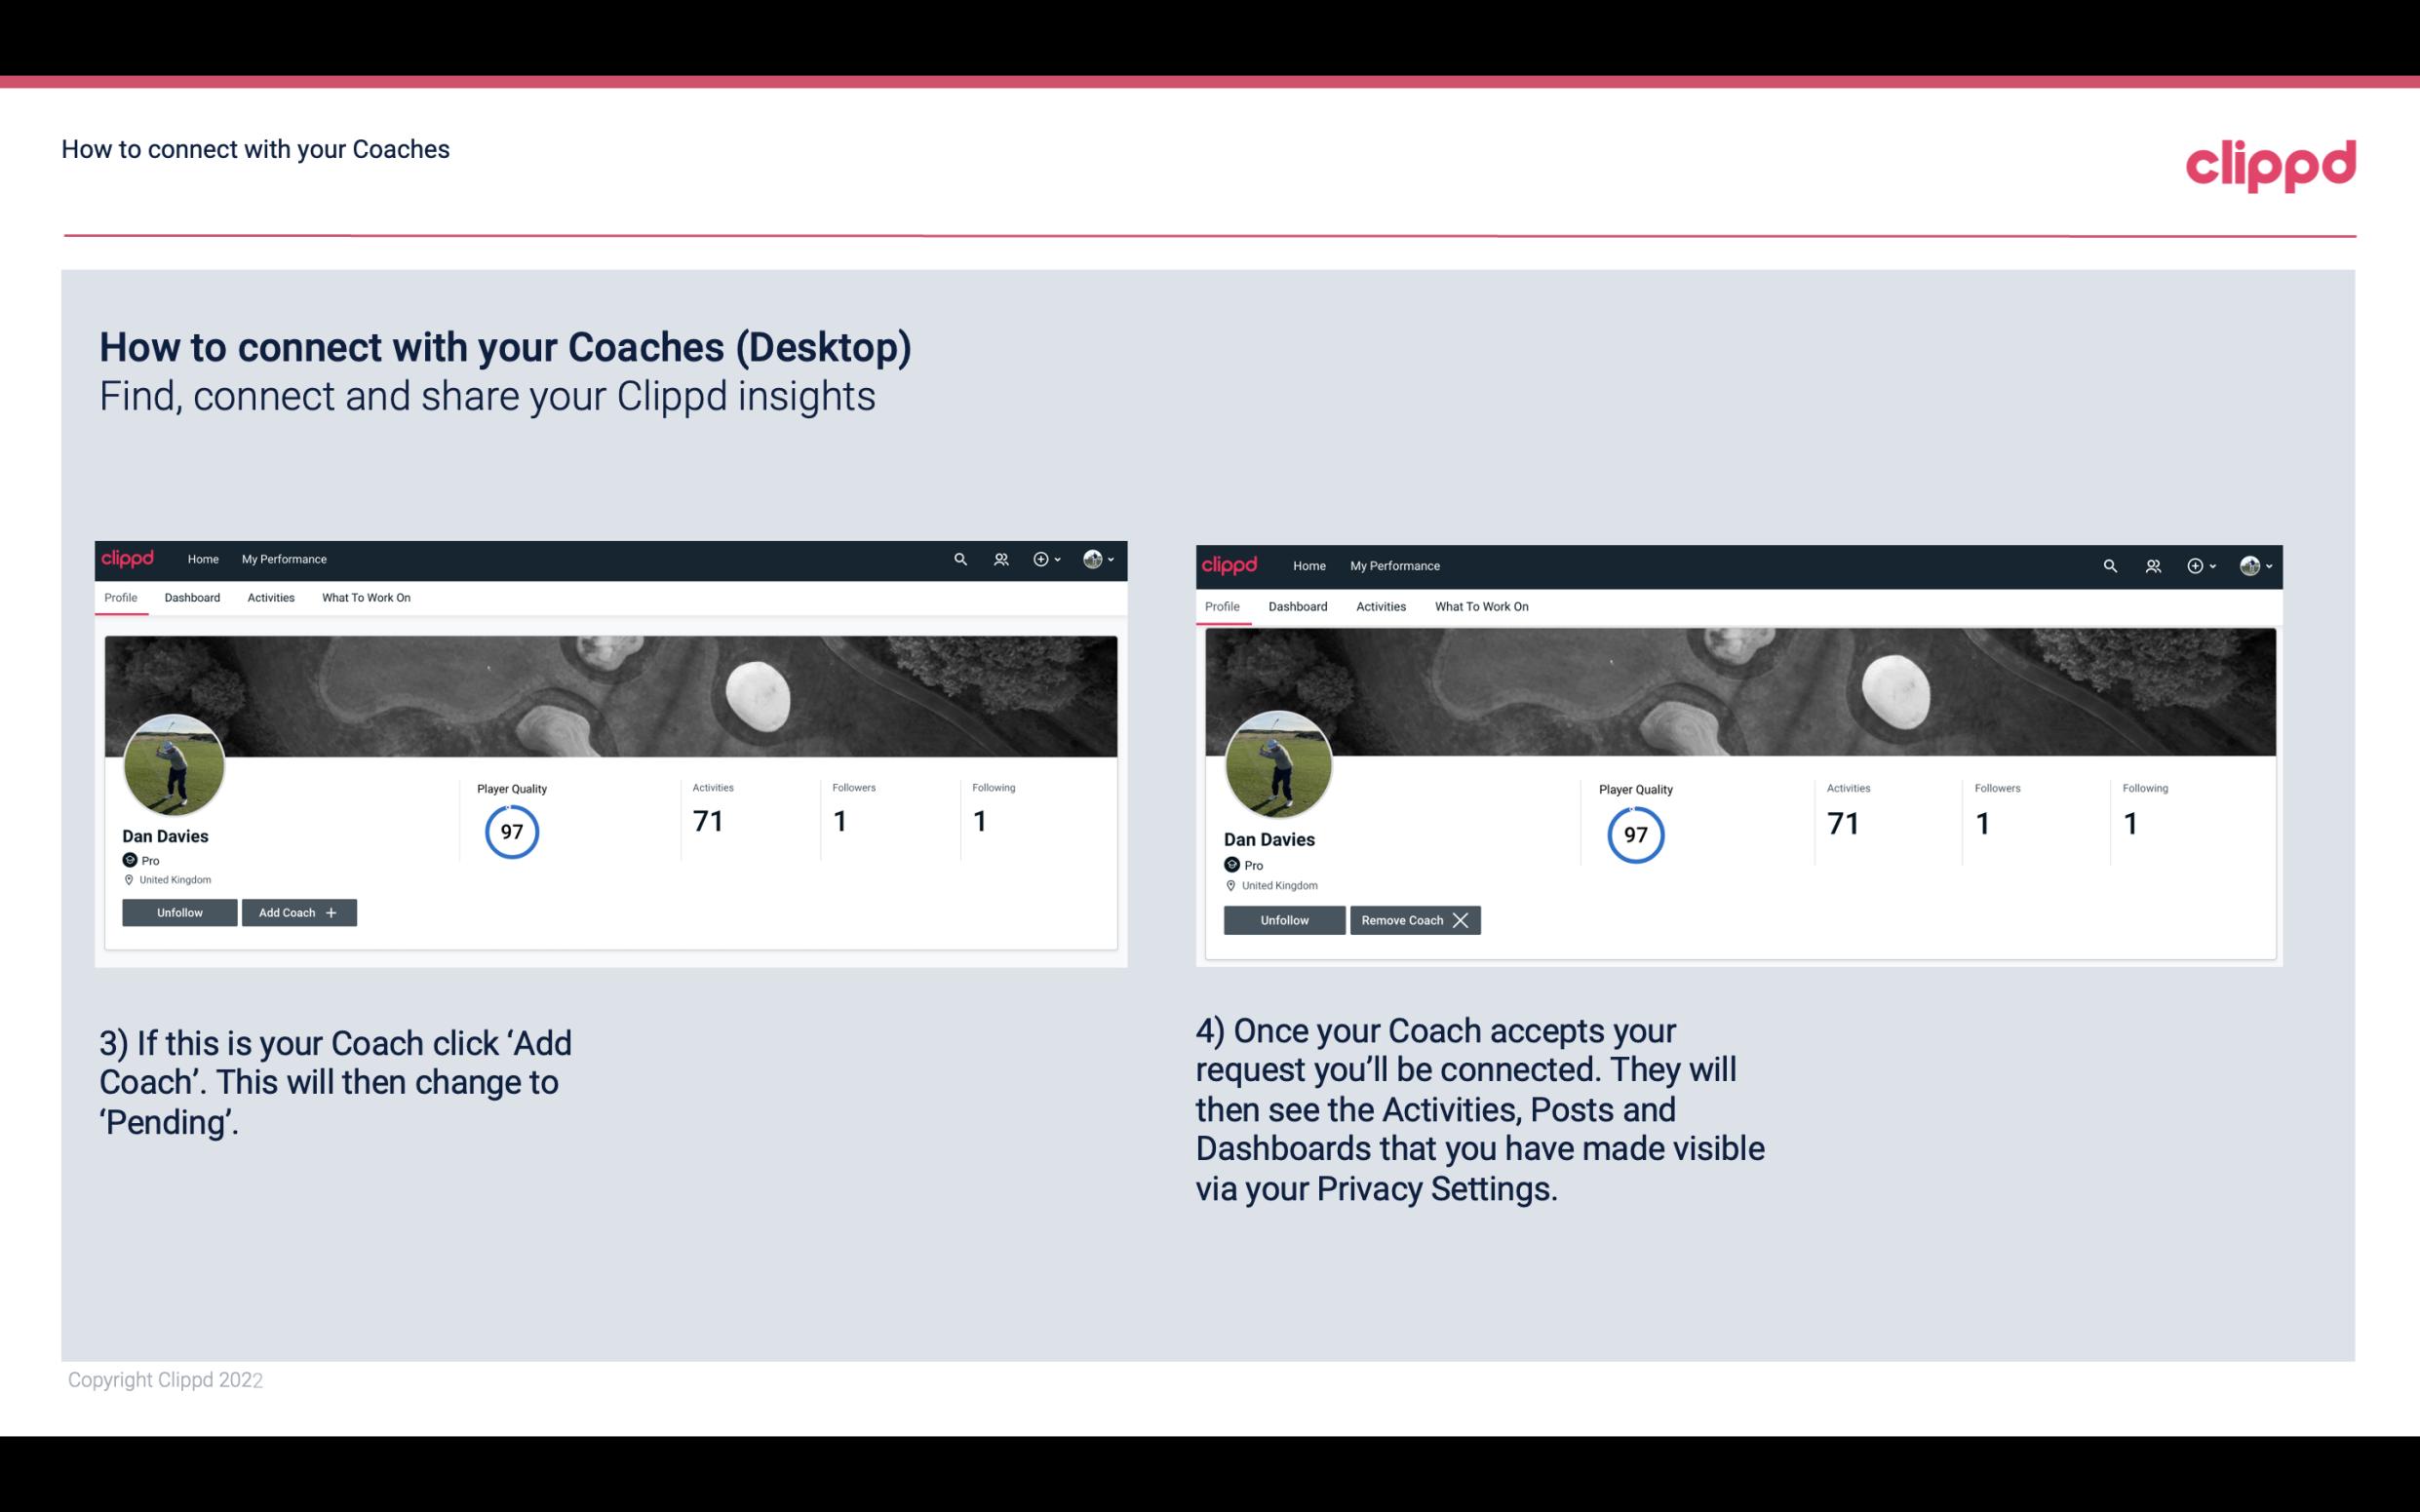Image resolution: width=2420 pixels, height=1512 pixels.
Task: Click the search icon in top navbar
Action: tap(960, 558)
